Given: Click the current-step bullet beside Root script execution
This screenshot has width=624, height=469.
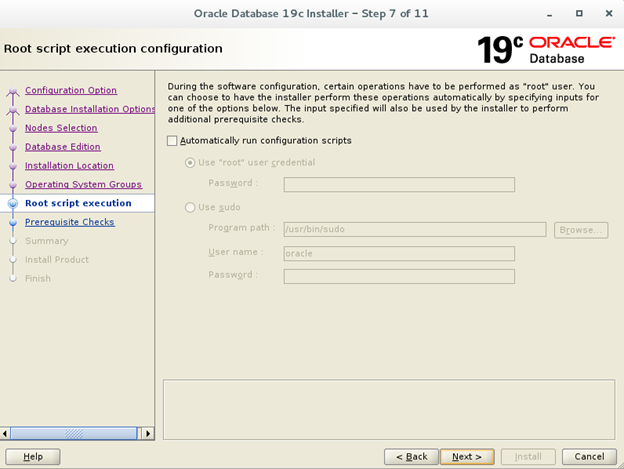Looking at the screenshot, I should (13, 204).
